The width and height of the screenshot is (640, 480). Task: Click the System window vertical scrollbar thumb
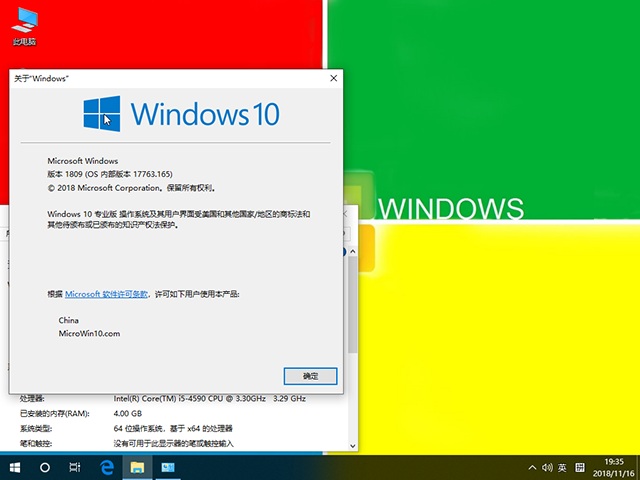[x=353, y=304]
